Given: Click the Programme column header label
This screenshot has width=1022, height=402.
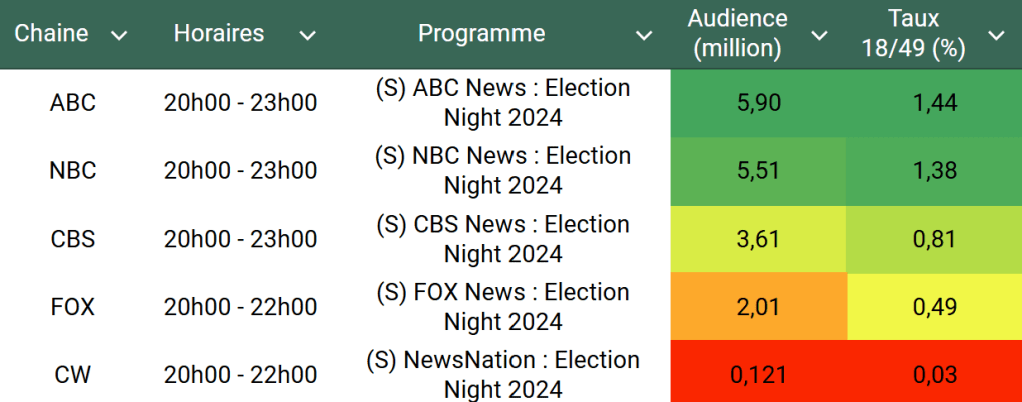Looking at the screenshot, I should click(x=481, y=34).
